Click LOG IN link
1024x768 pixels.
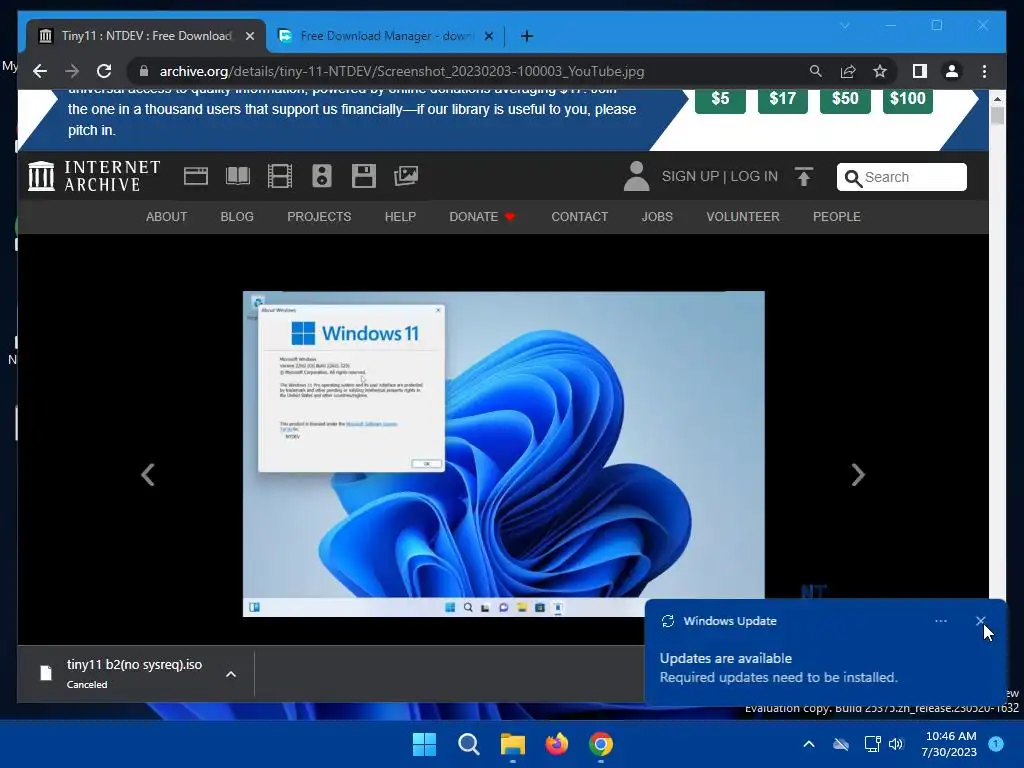click(x=754, y=176)
